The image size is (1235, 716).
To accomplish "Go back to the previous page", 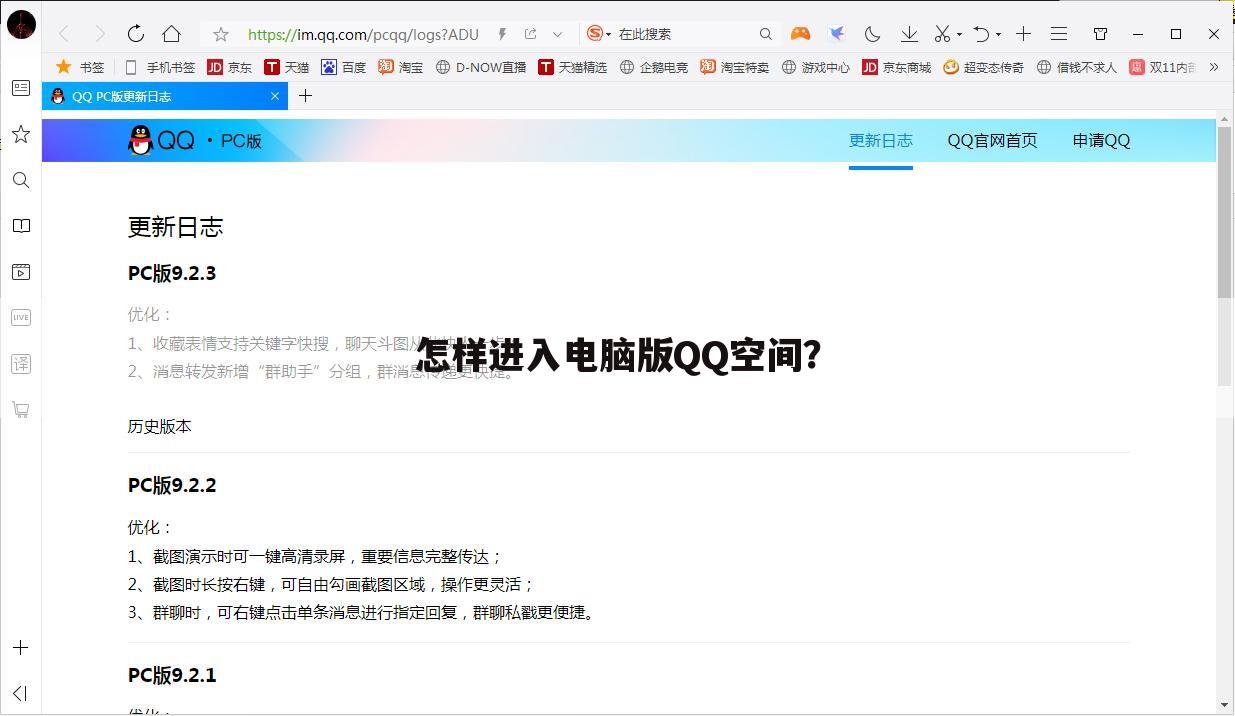I will click(64, 34).
